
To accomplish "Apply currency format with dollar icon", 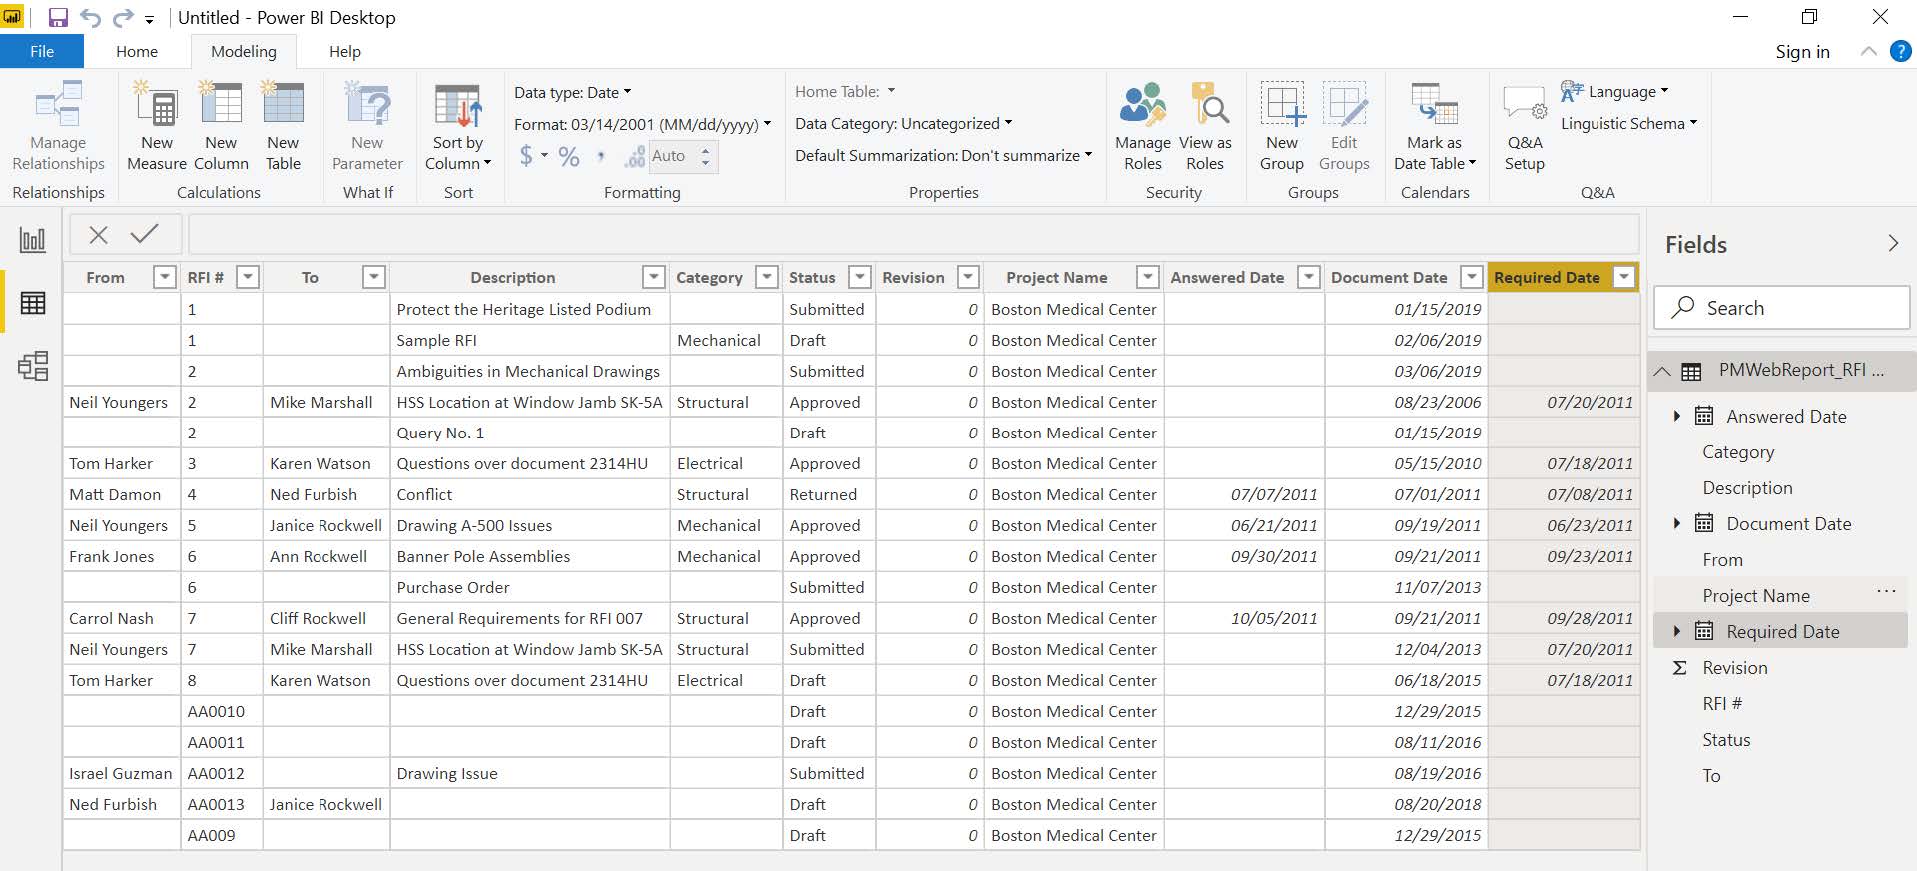I will (527, 156).
